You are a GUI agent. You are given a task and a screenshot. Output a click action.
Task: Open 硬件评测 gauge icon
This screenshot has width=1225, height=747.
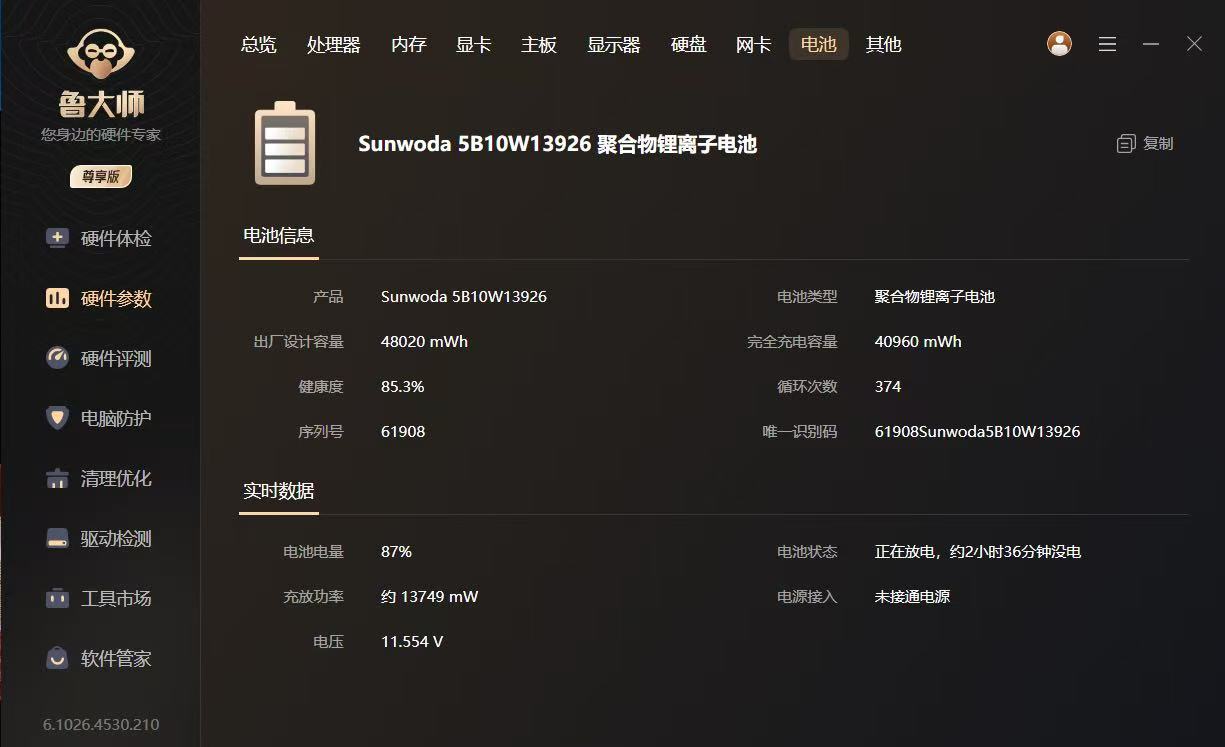pyautogui.click(x=58, y=358)
